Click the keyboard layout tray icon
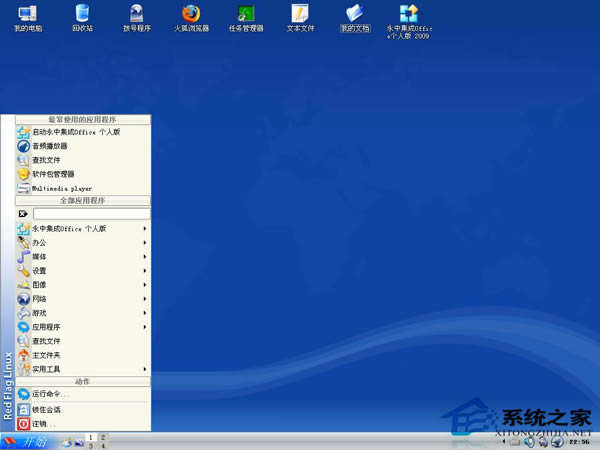The image size is (600, 450). 515,443
